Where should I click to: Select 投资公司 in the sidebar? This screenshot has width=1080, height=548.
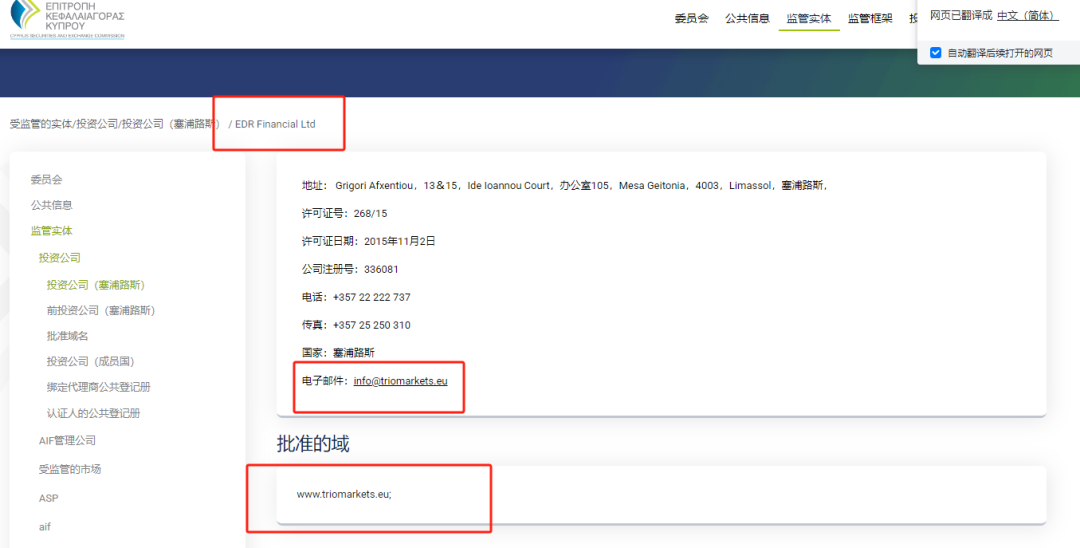(x=60, y=257)
